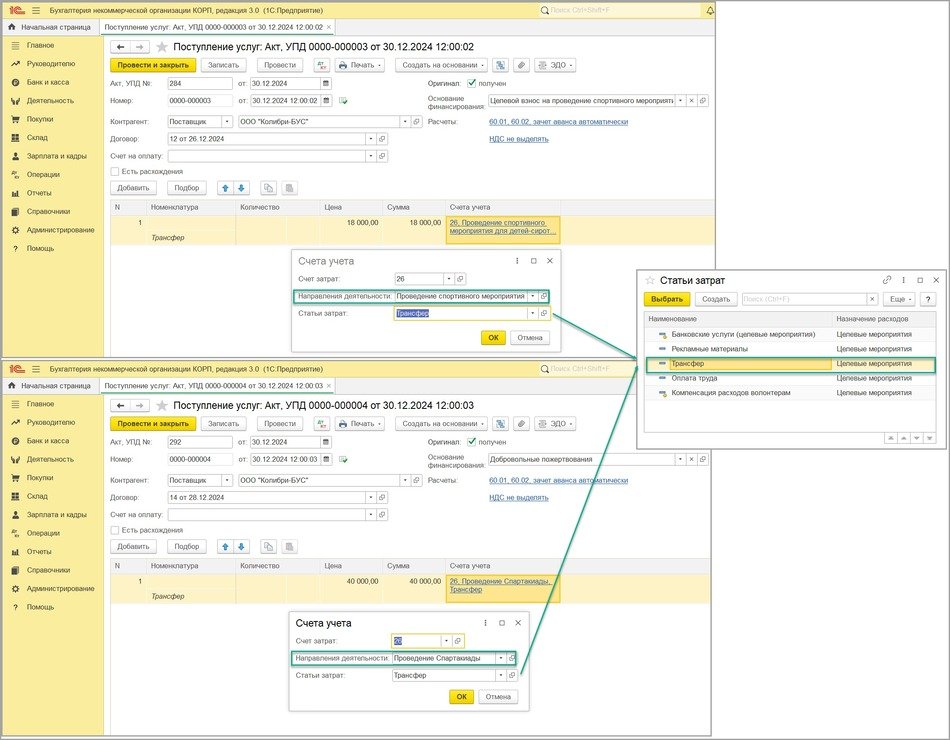Image resolution: width=950 pixels, height=740 pixels.
Task: Click Поиск search field in Статьи затрат
Action: click(807, 299)
